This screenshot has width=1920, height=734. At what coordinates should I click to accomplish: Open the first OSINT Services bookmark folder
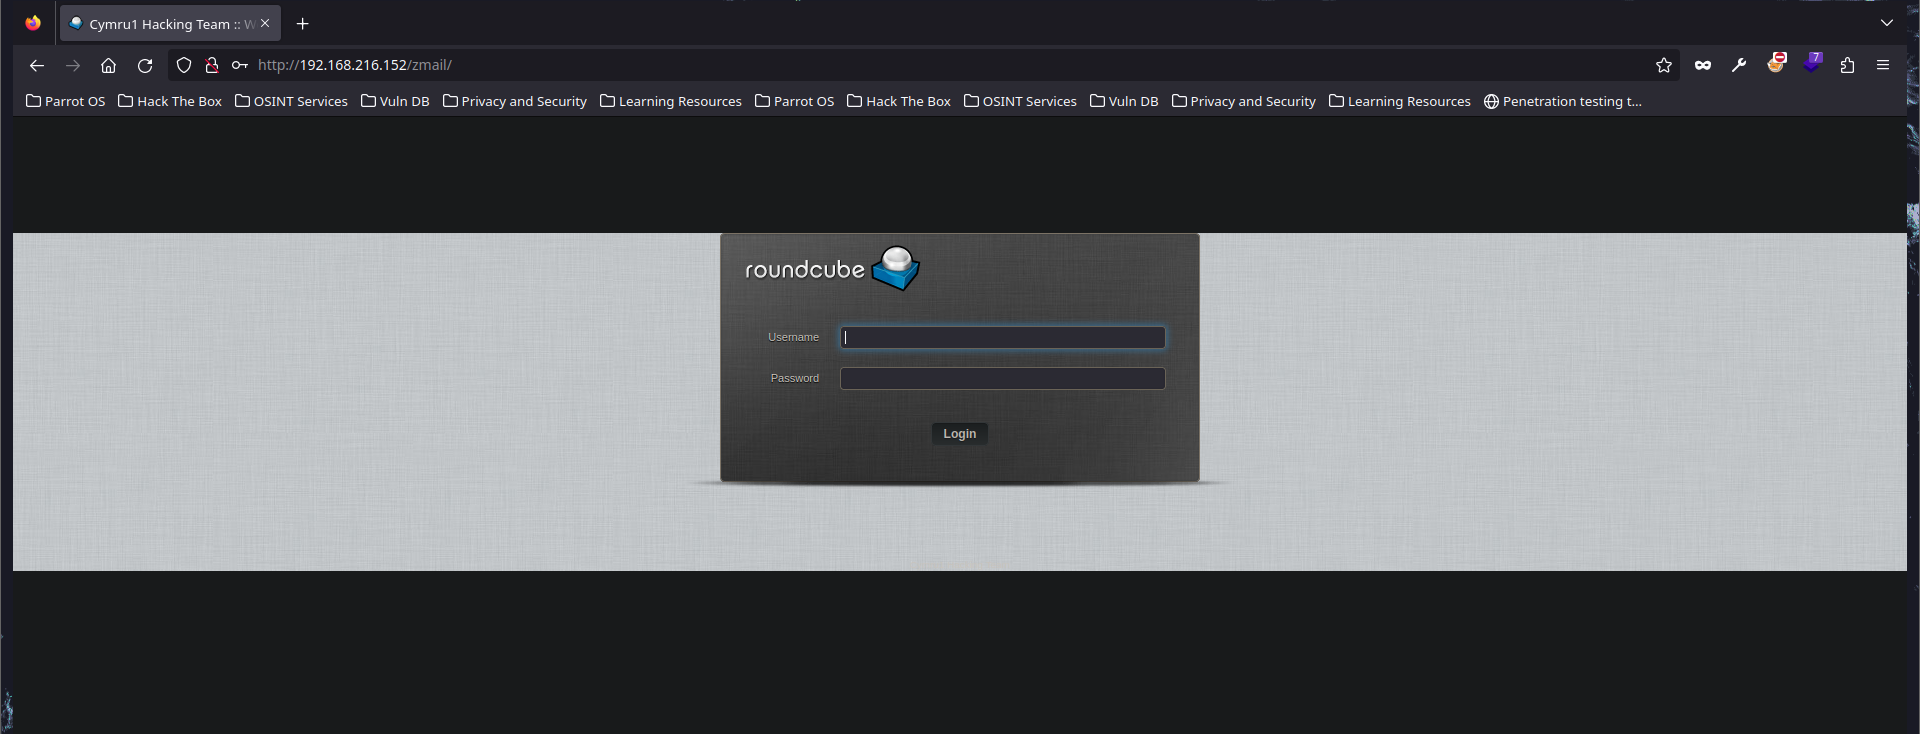(x=291, y=101)
